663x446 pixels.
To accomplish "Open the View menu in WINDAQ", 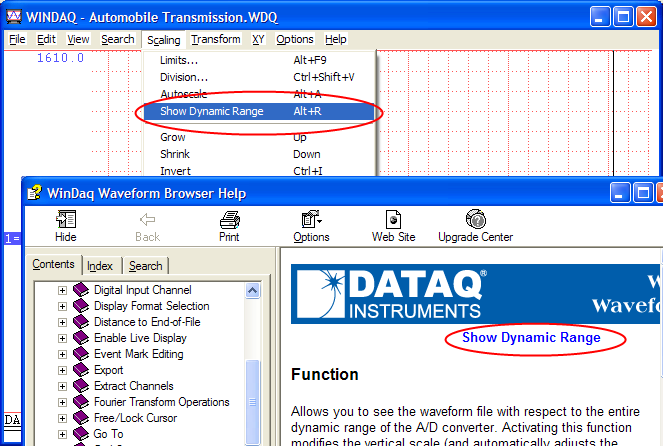I will click(x=78, y=39).
